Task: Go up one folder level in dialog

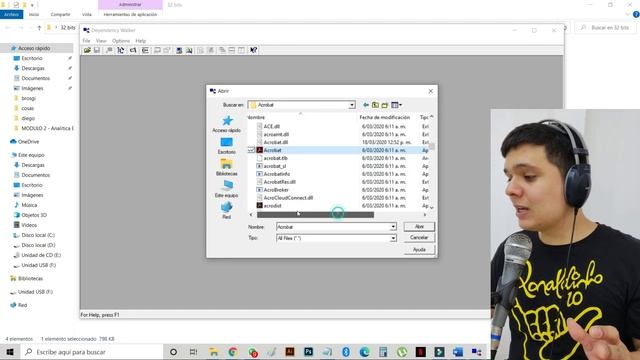Action: [x=375, y=105]
